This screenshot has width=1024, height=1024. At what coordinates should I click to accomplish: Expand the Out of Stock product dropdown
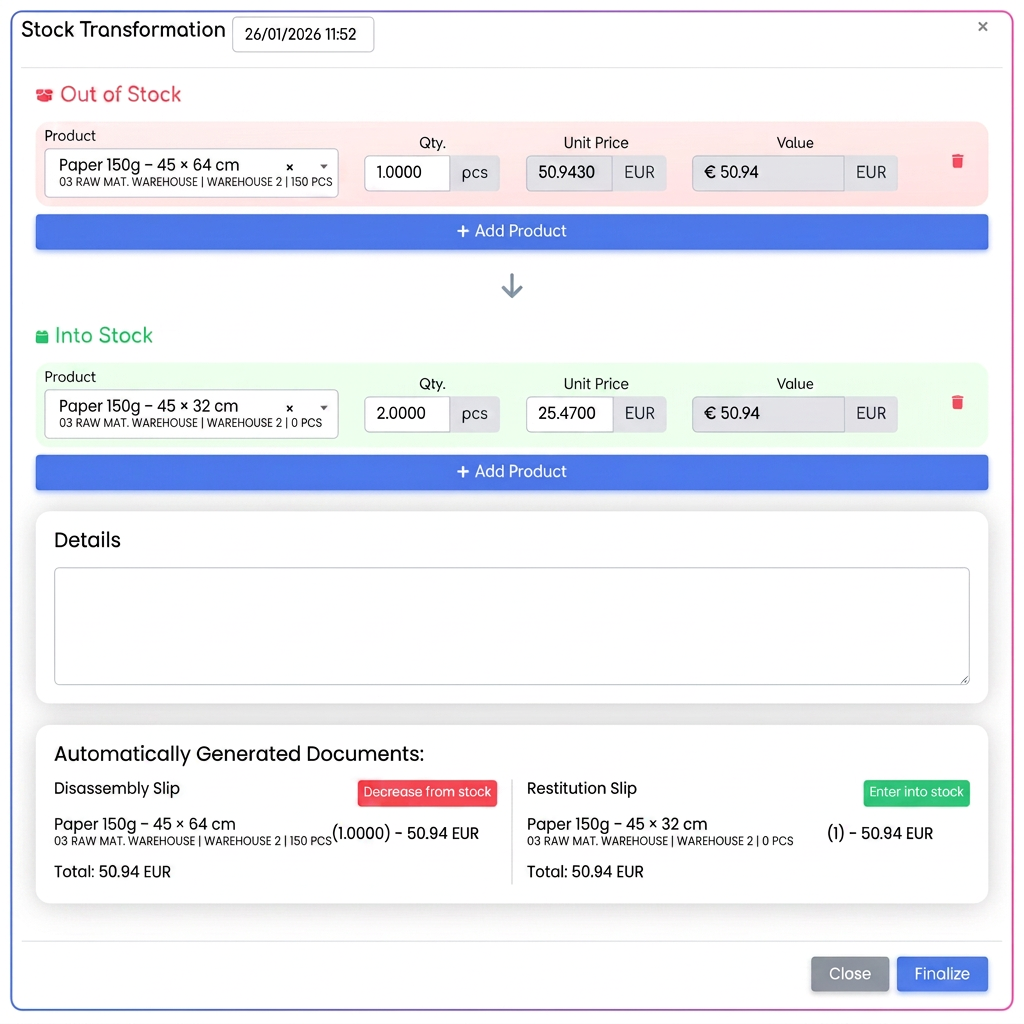[323, 167]
